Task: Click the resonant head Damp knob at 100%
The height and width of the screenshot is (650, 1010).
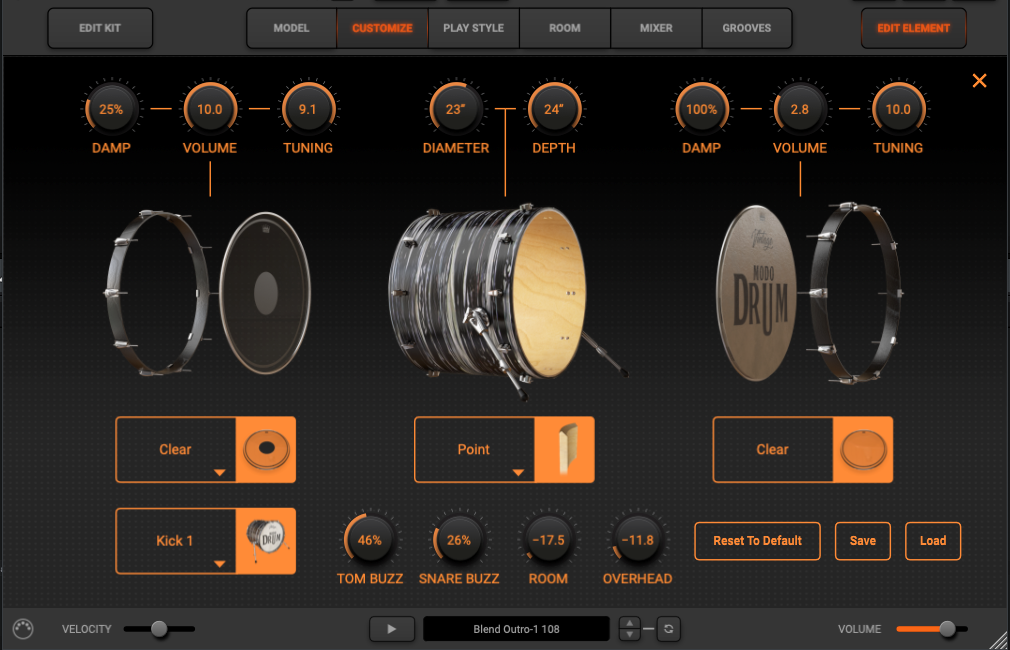Action: (x=701, y=110)
